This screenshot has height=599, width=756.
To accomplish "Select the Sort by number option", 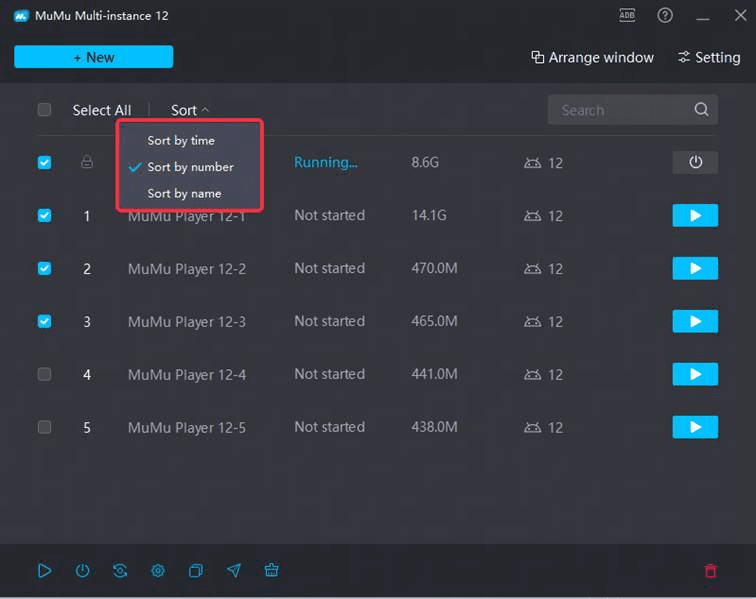I will click(x=190, y=167).
